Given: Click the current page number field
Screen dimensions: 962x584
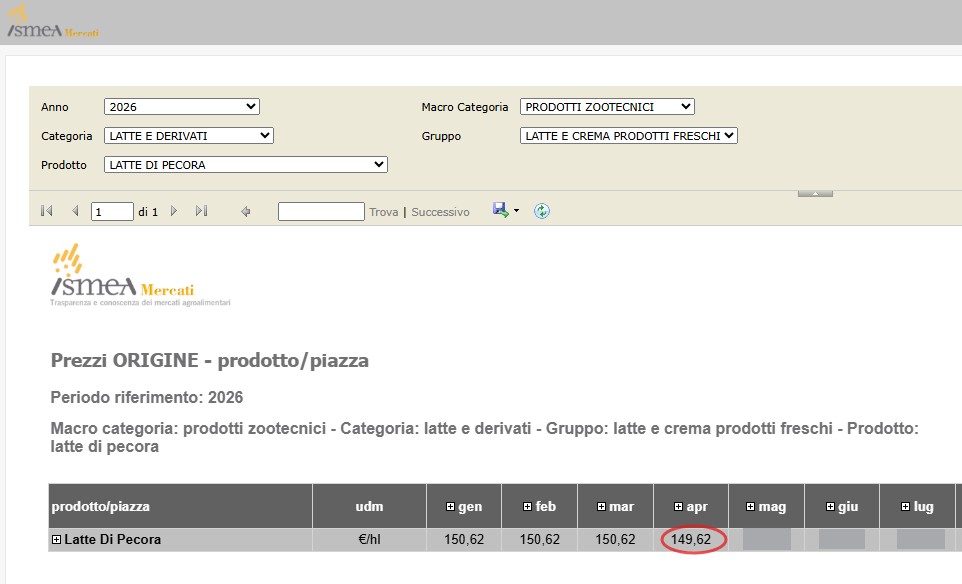Looking at the screenshot, I should 112,212.
